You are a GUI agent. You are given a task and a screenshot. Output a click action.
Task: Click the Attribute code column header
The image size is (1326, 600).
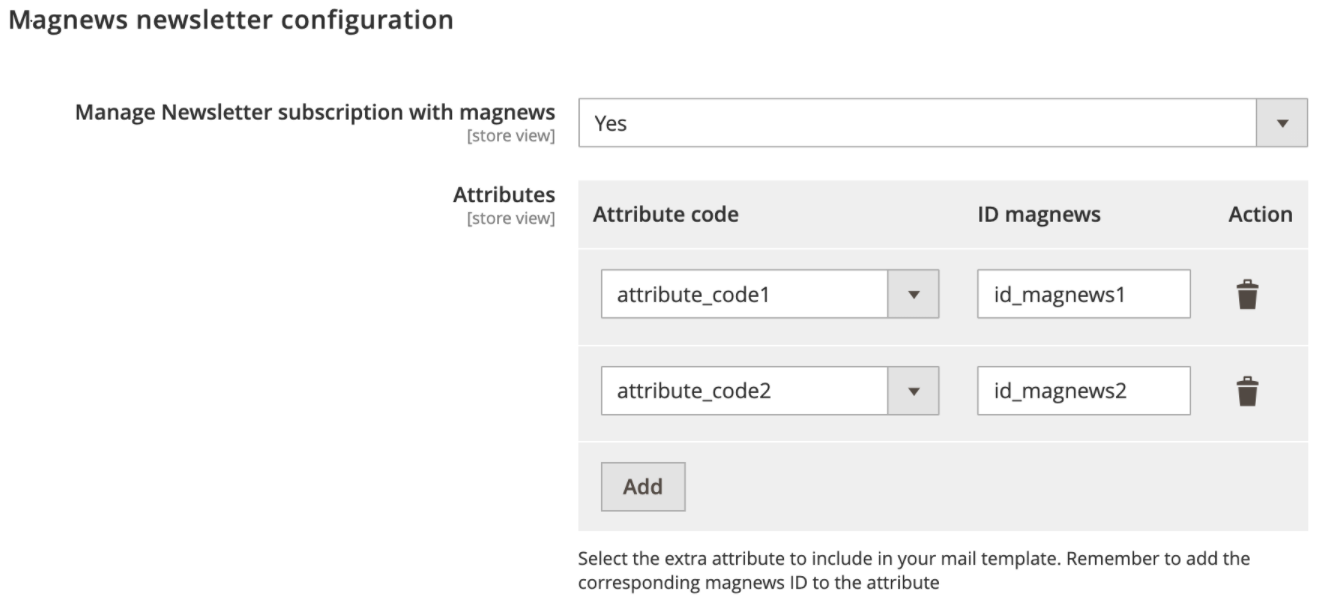[665, 214]
